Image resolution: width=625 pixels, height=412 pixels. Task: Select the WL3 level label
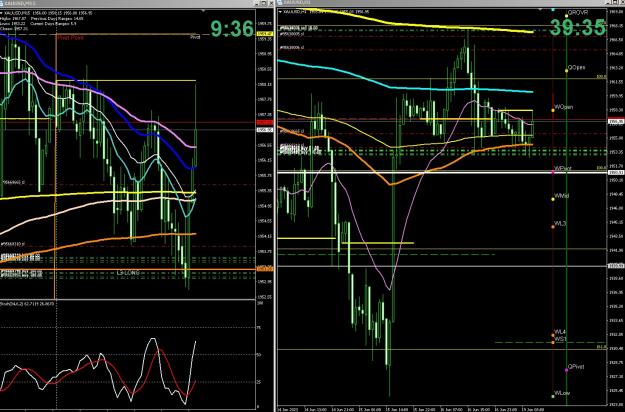(x=560, y=224)
